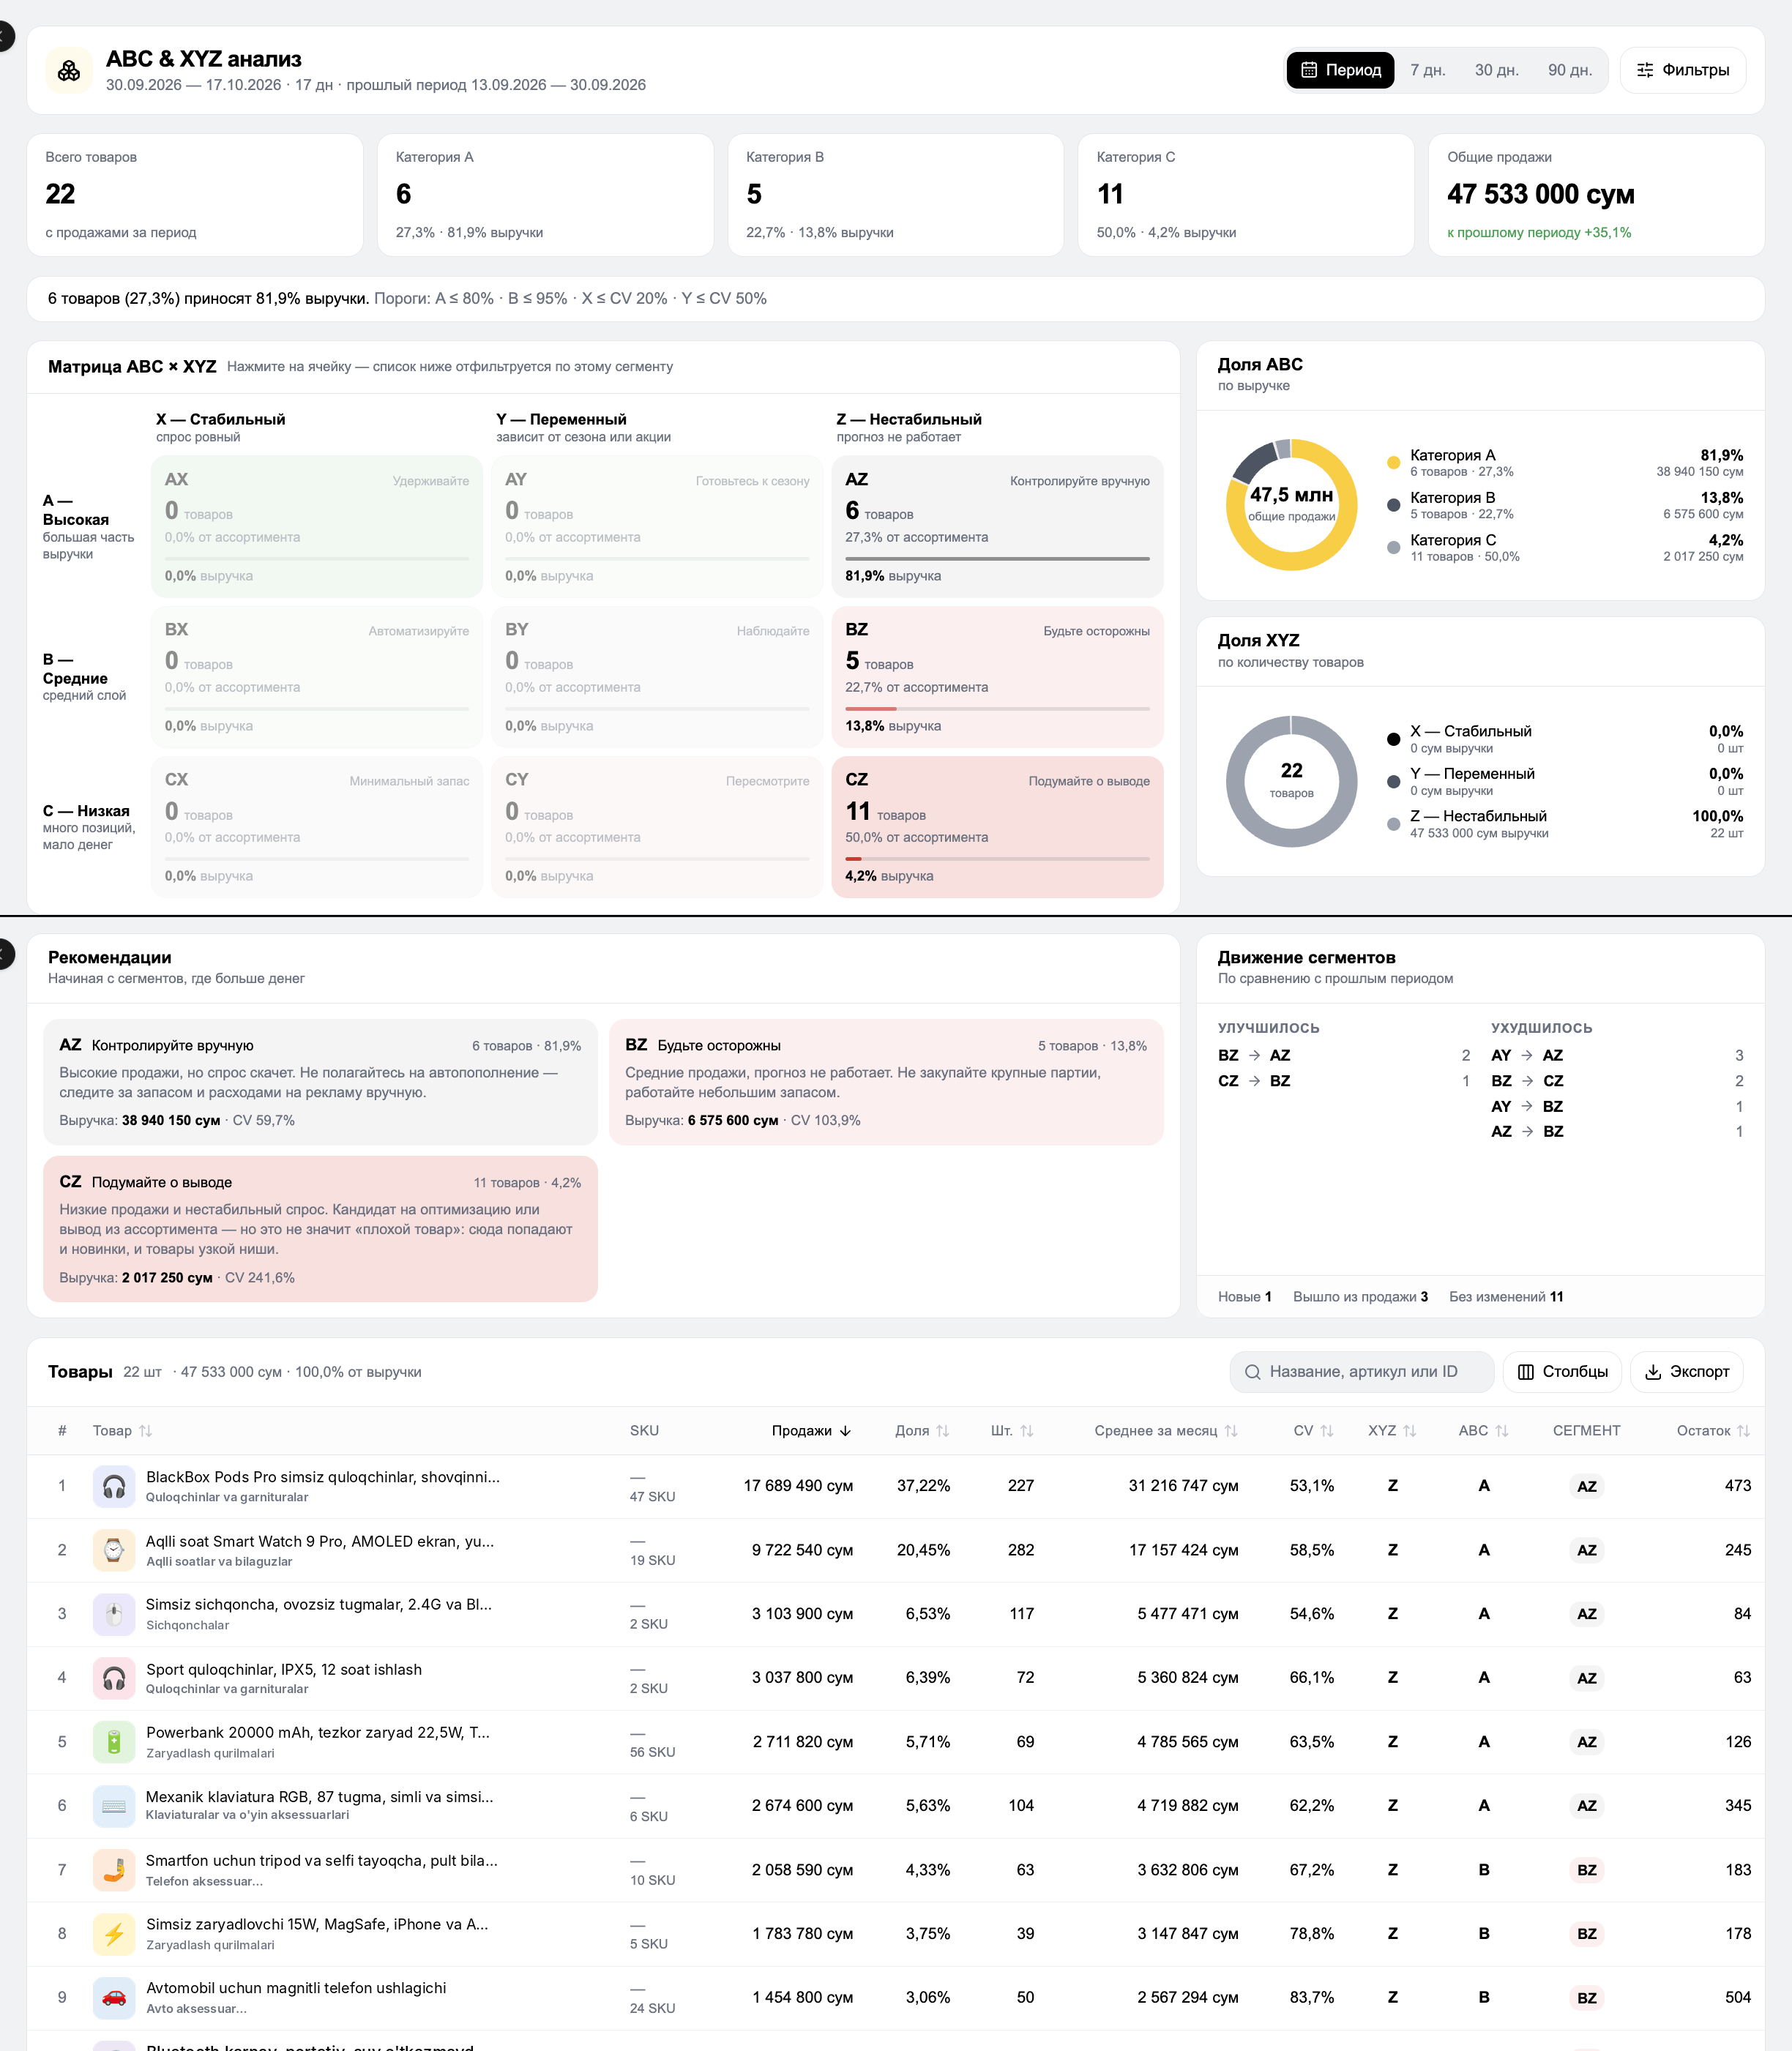Click sort arrows next to ABC column
Image resolution: width=1792 pixels, height=2051 pixels.
(x=1502, y=1431)
